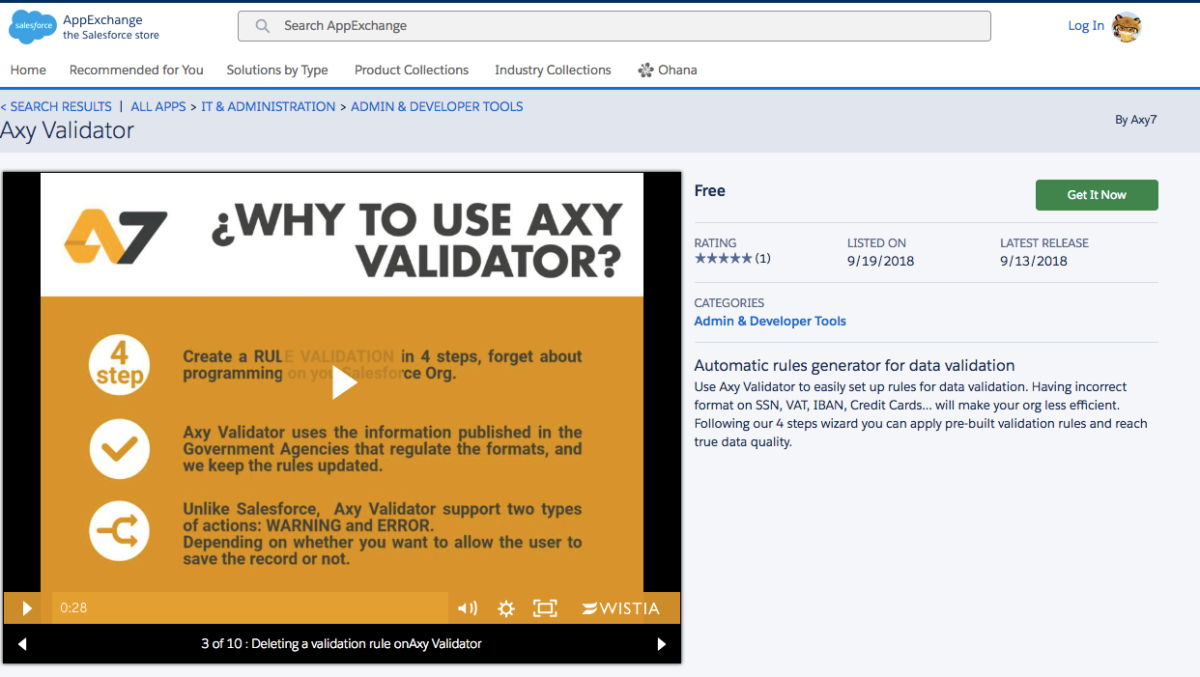This screenshot has width=1200, height=677.
Task: Click the By Axy7 publisher text
Action: pyautogui.click(x=1136, y=120)
